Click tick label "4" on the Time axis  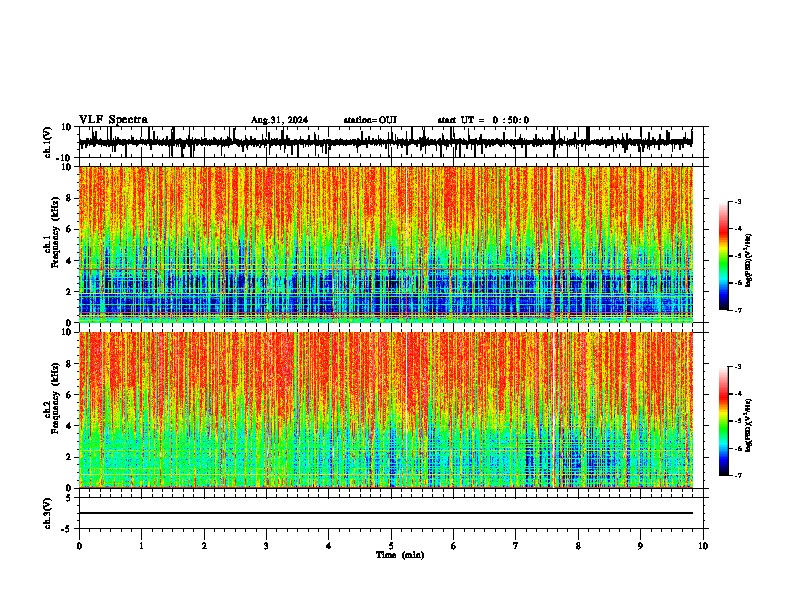[329, 546]
